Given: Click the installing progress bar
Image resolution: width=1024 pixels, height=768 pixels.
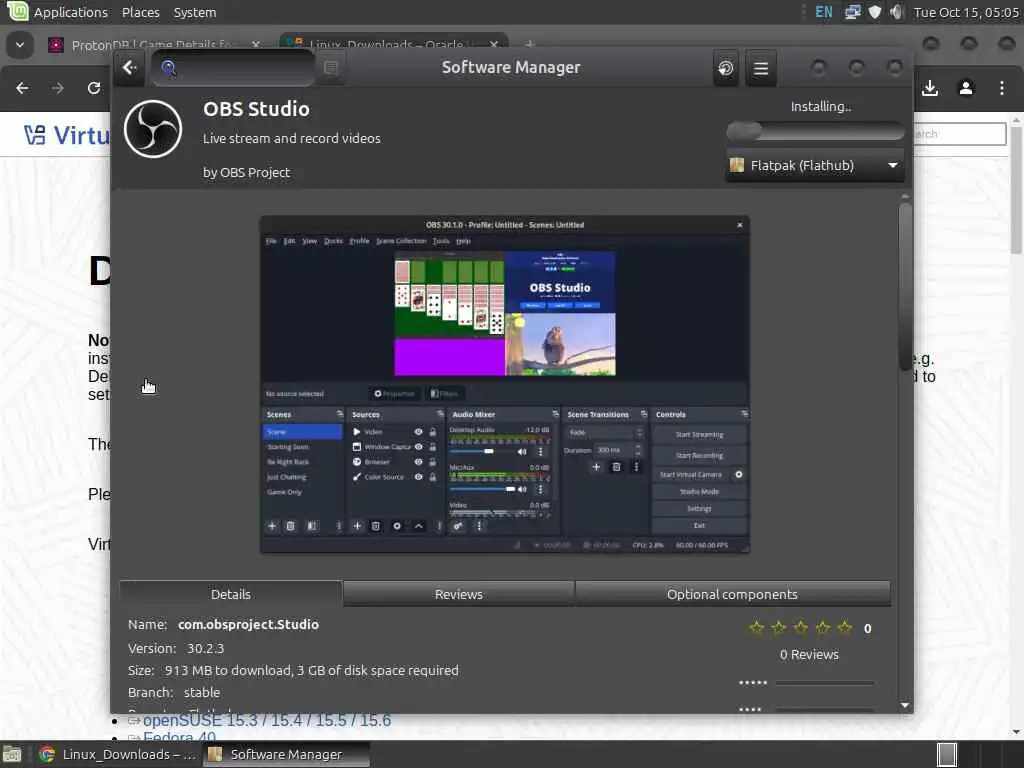Looking at the screenshot, I should tap(815, 131).
